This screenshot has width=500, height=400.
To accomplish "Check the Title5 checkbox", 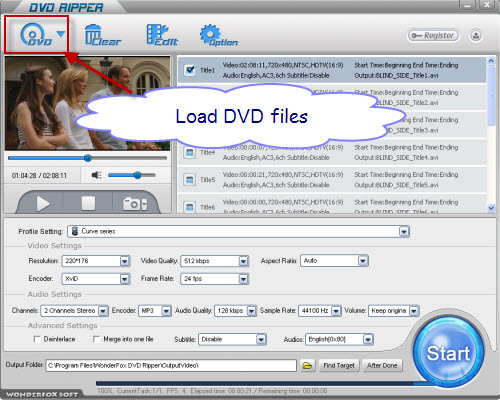I will 190,180.
